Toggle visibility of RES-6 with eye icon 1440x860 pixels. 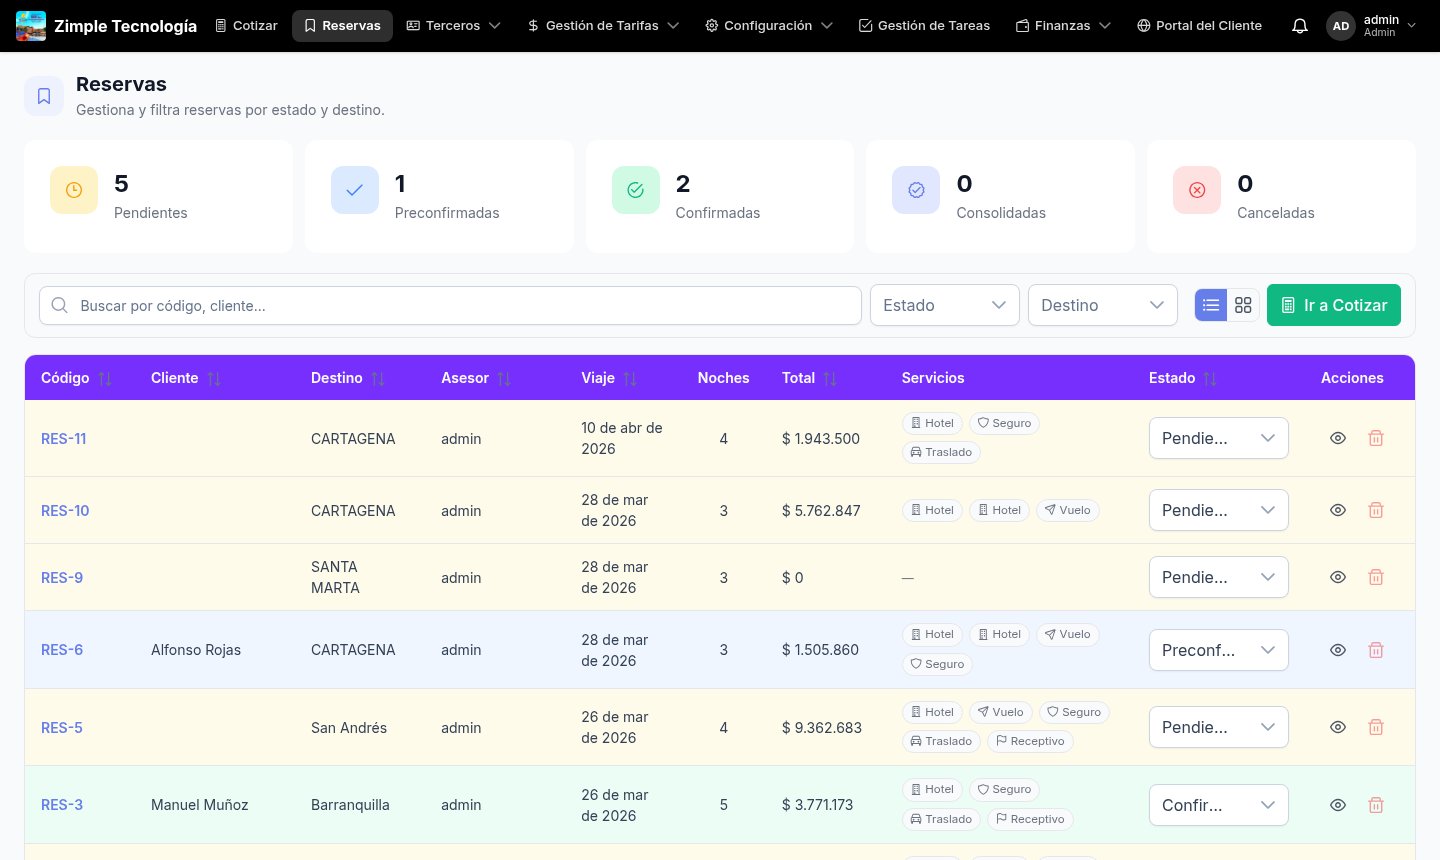1337,650
